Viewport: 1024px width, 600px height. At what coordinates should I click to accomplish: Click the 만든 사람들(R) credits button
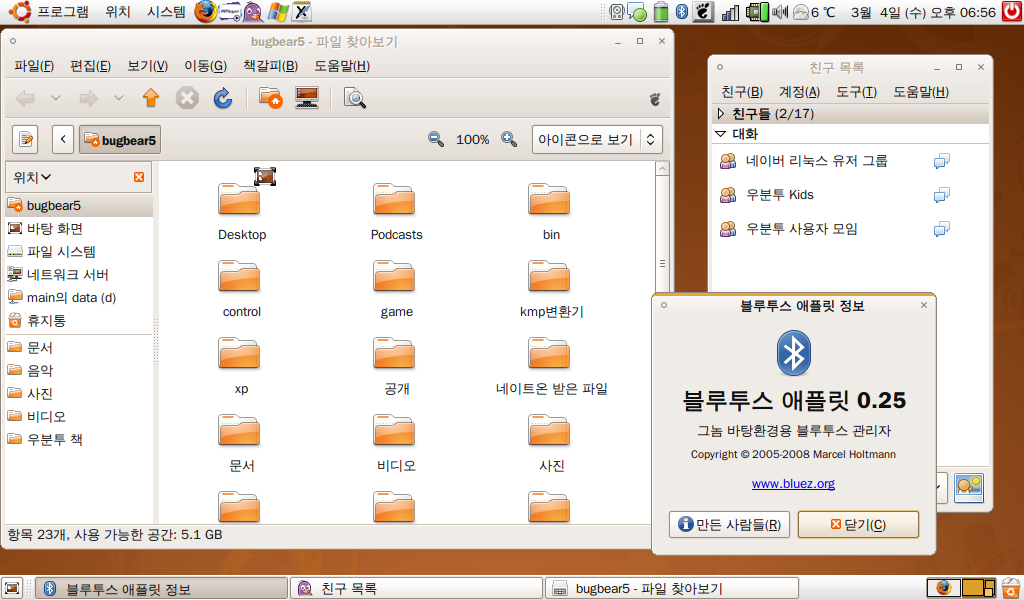(729, 524)
